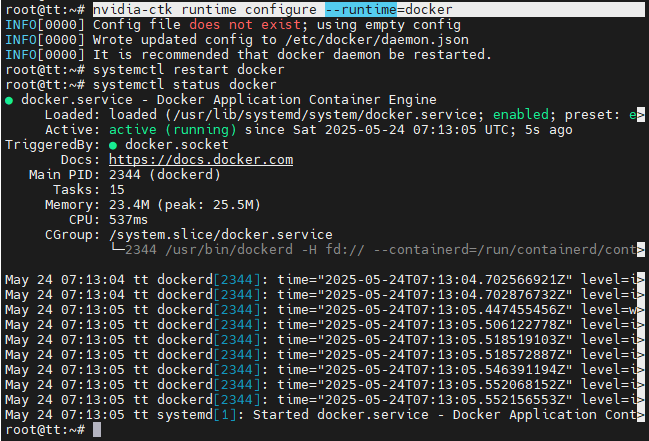649x441 pixels.
Task: Click the 'systemctl status docker' command
Action: (185, 84)
